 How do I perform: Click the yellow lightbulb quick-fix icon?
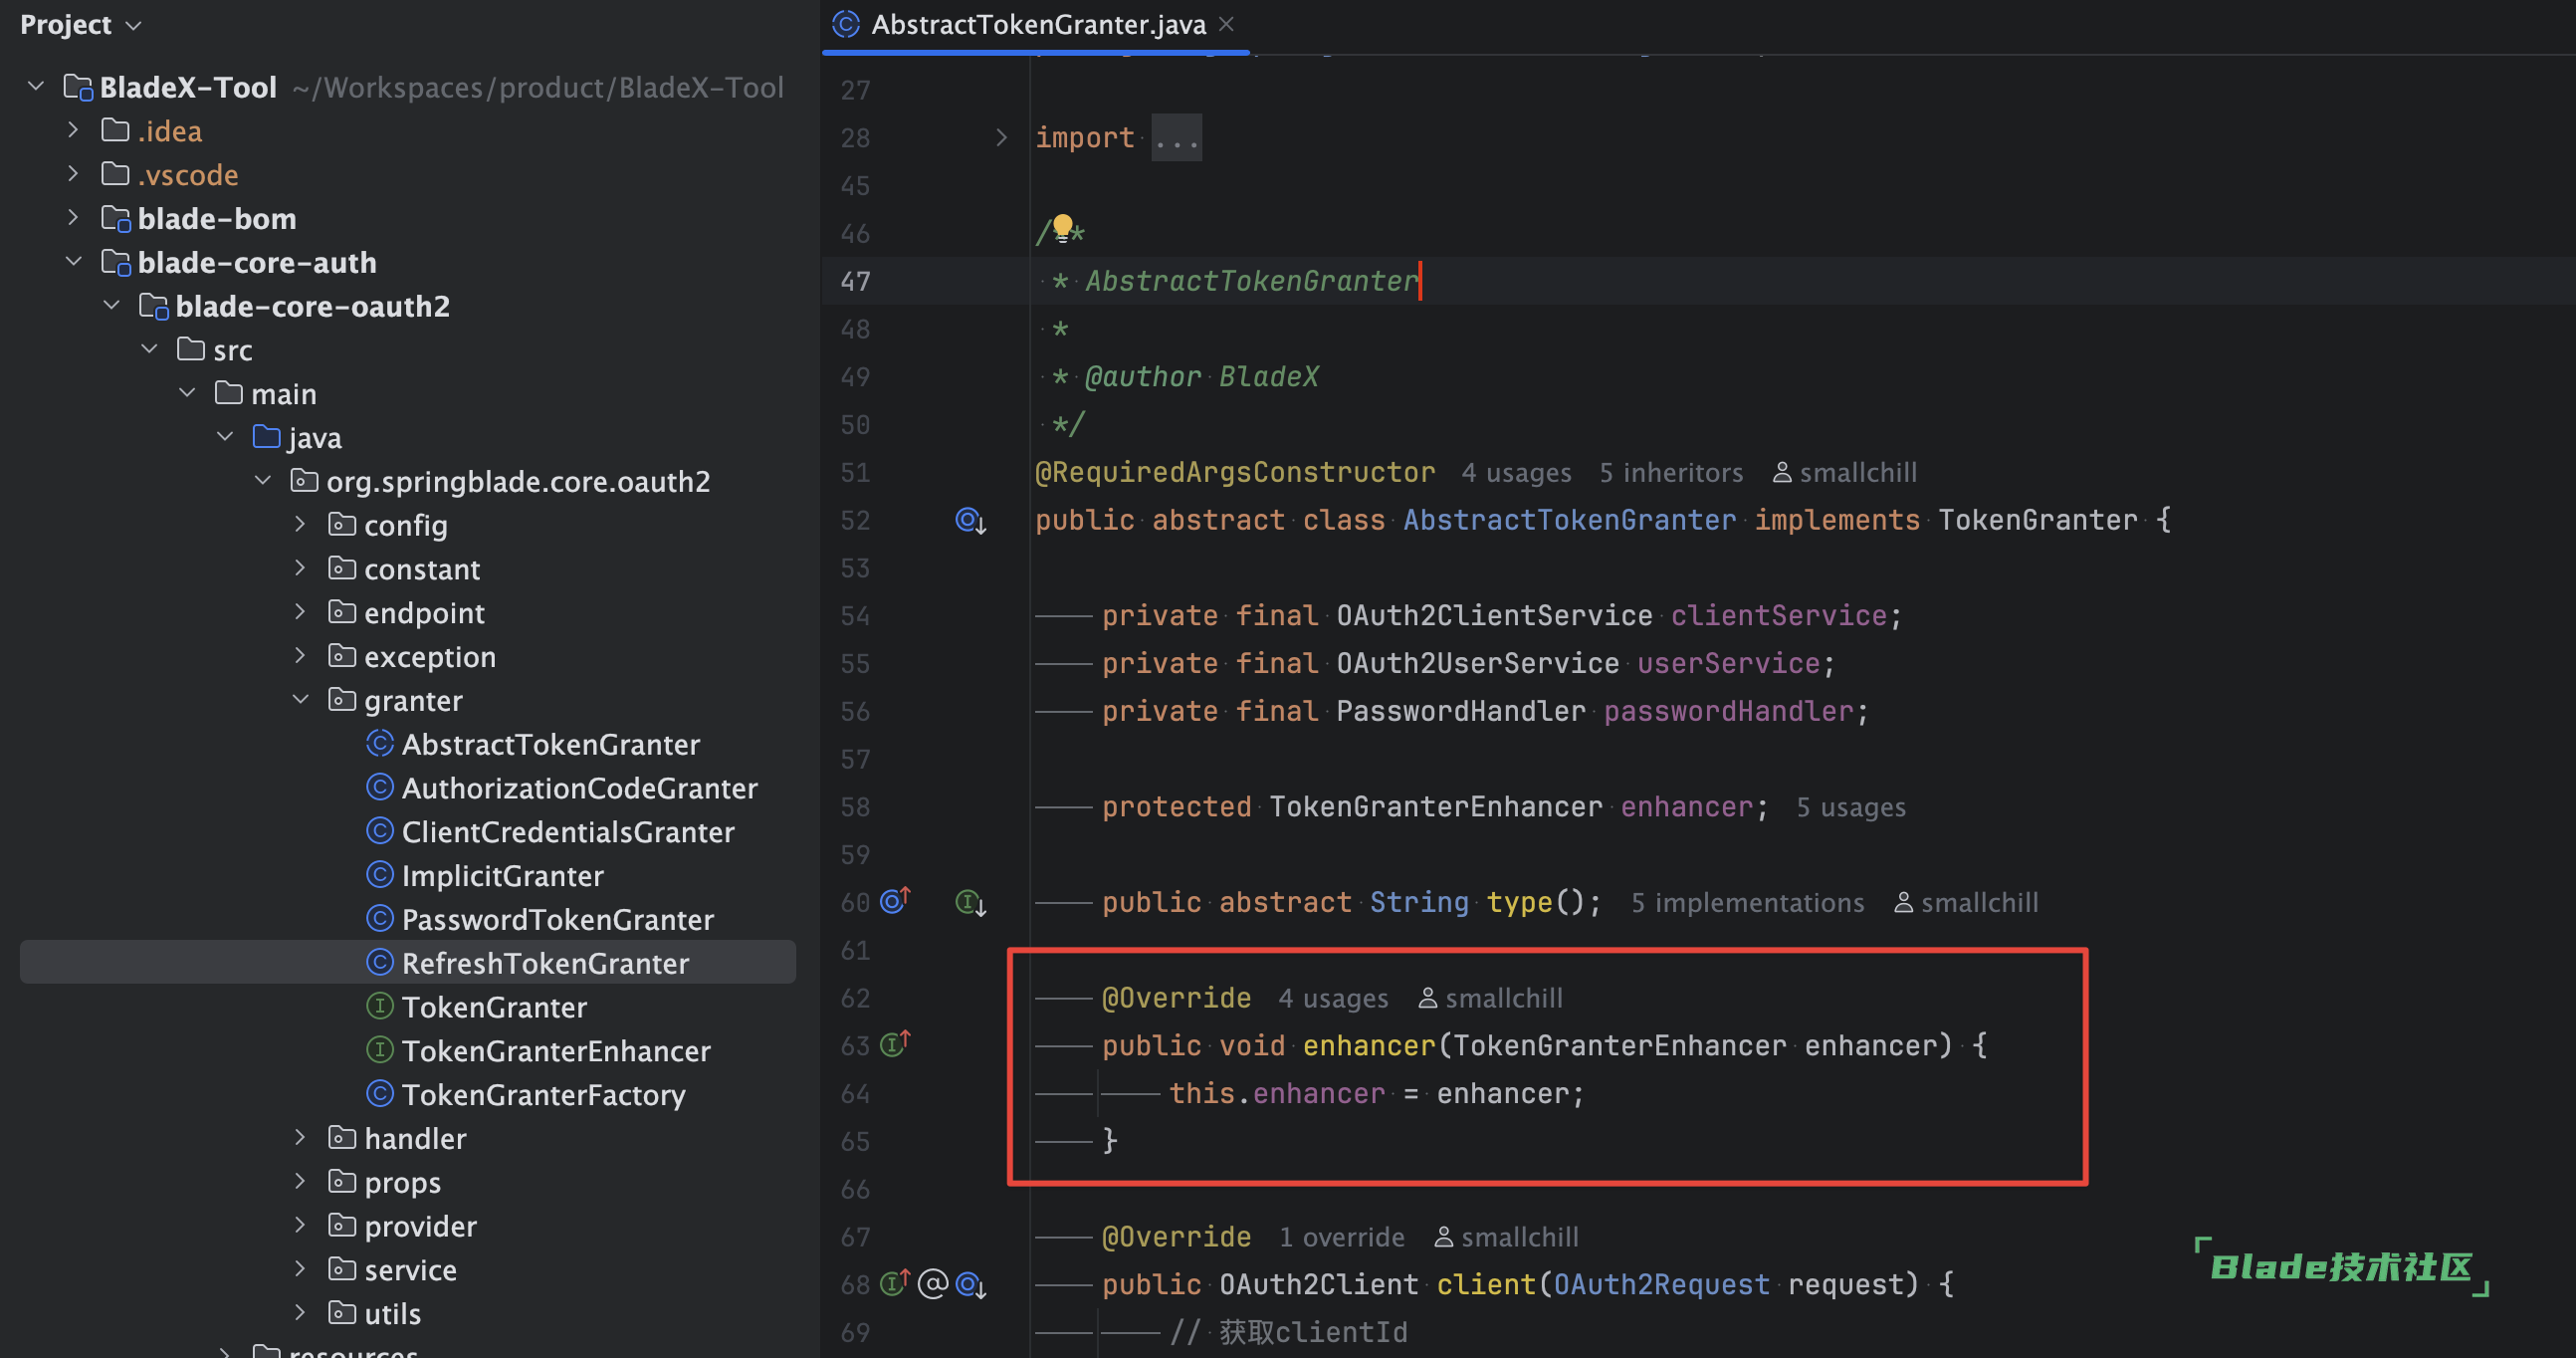tap(1063, 227)
